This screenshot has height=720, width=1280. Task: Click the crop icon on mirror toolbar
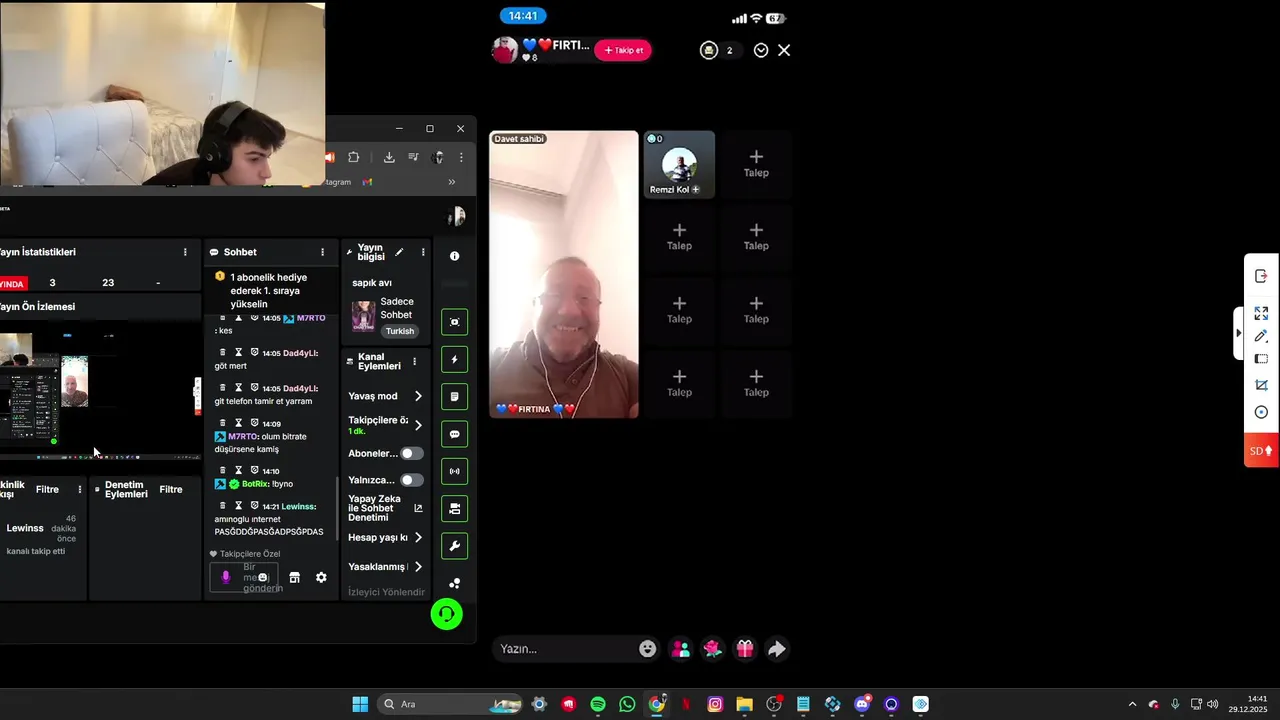(1261, 385)
